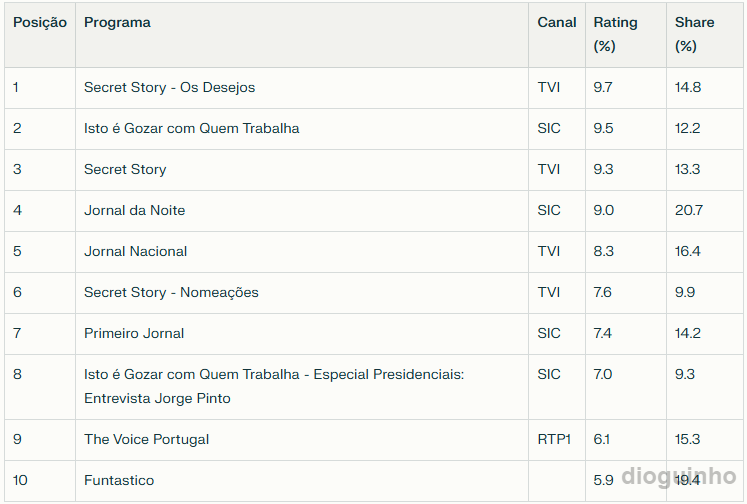Screen dimensions: 747x504
Task: Click the Canal column header
Action: [557, 22]
